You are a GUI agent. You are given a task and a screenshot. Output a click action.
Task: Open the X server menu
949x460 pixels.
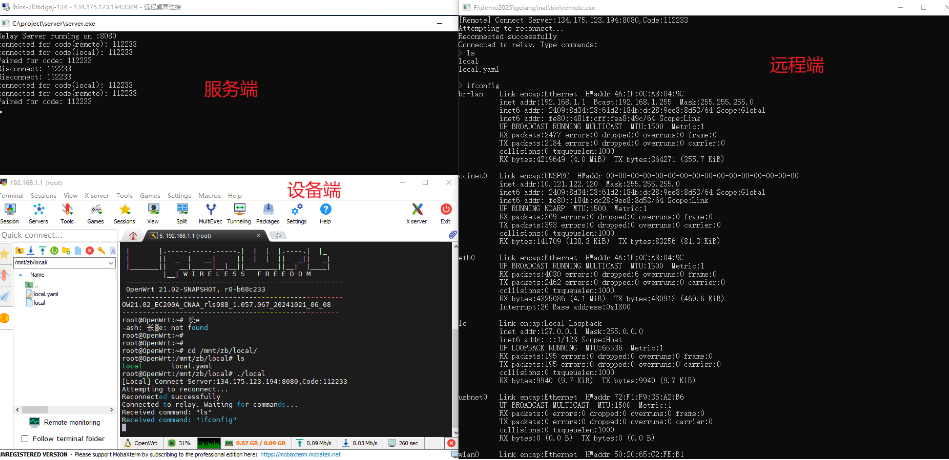pyautogui.click(x=97, y=196)
